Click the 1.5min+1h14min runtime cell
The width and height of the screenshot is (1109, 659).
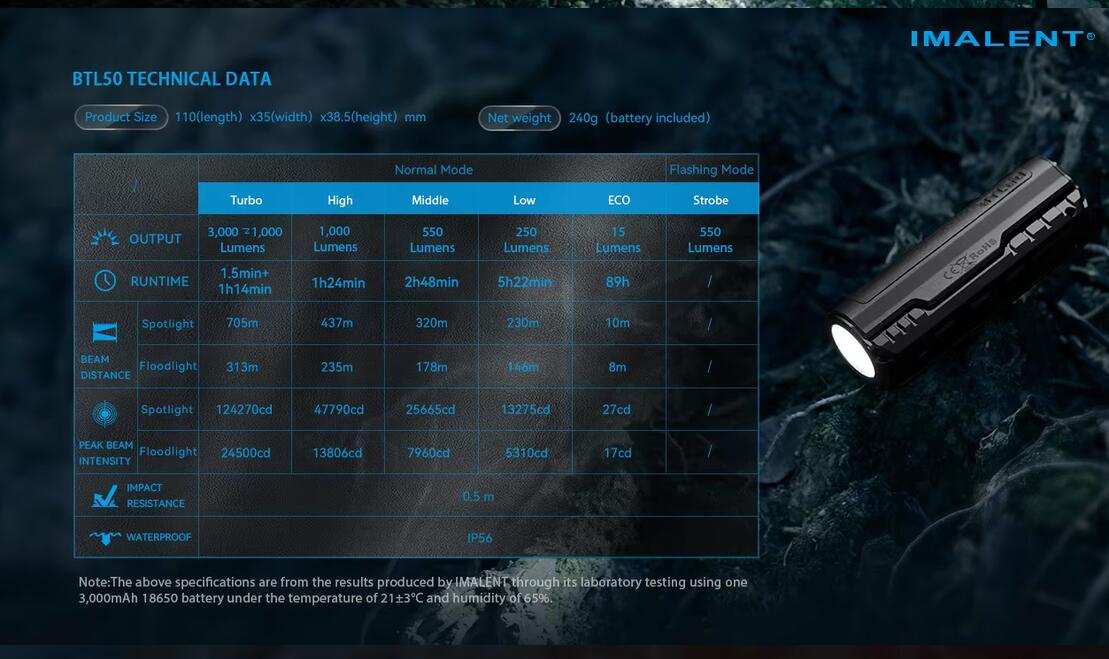(x=245, y=281)
